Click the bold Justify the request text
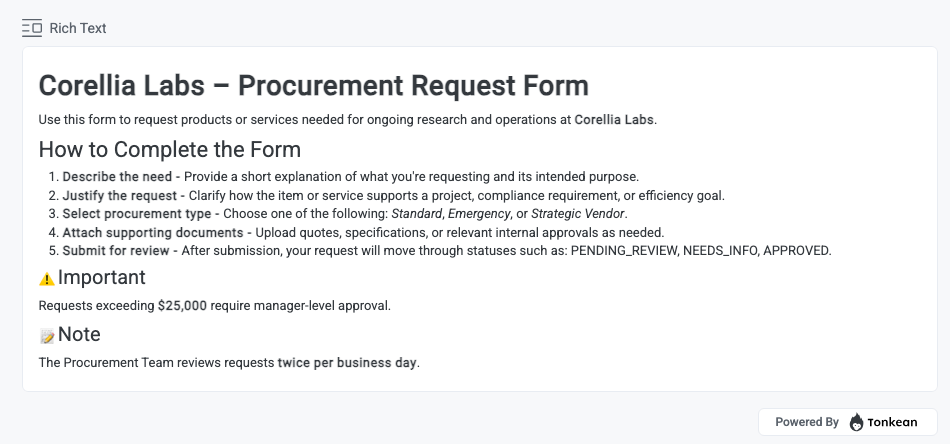The height and width of the screenshot is (444, 950). click(x=120, y=195)
